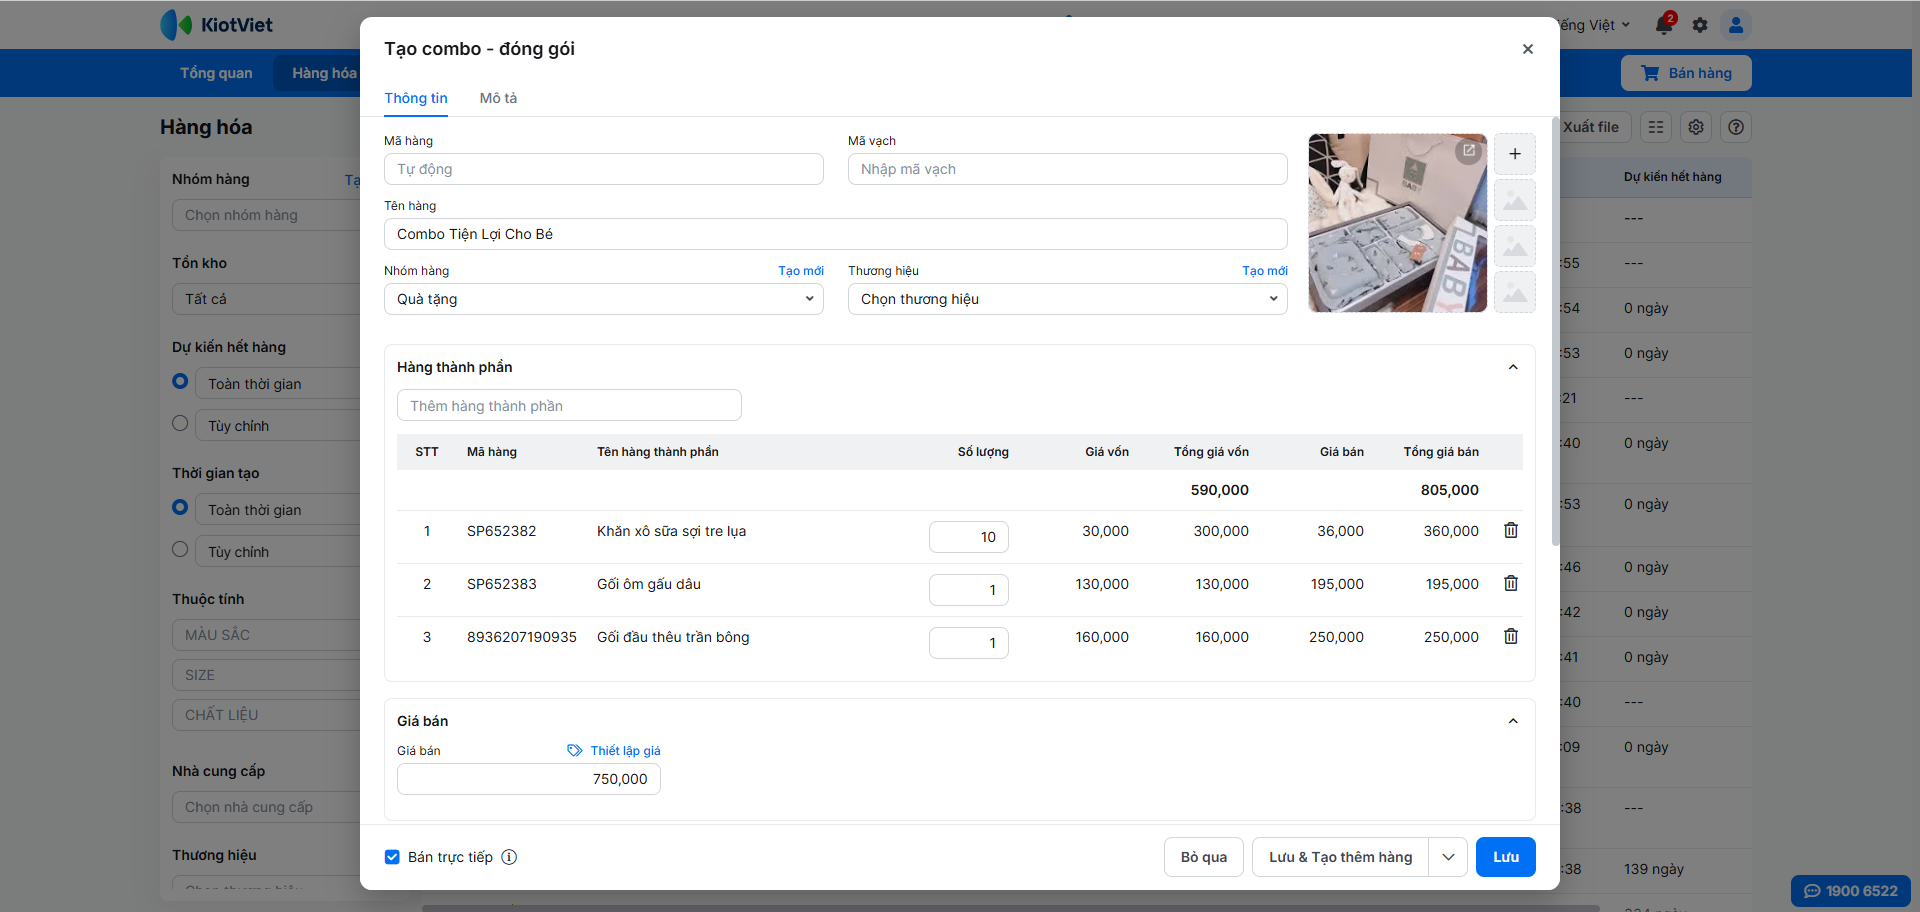The height and width of the screenshot is (912, 1920).
Task: Click the SIZE attribute filter
Action: coord(266,675)
